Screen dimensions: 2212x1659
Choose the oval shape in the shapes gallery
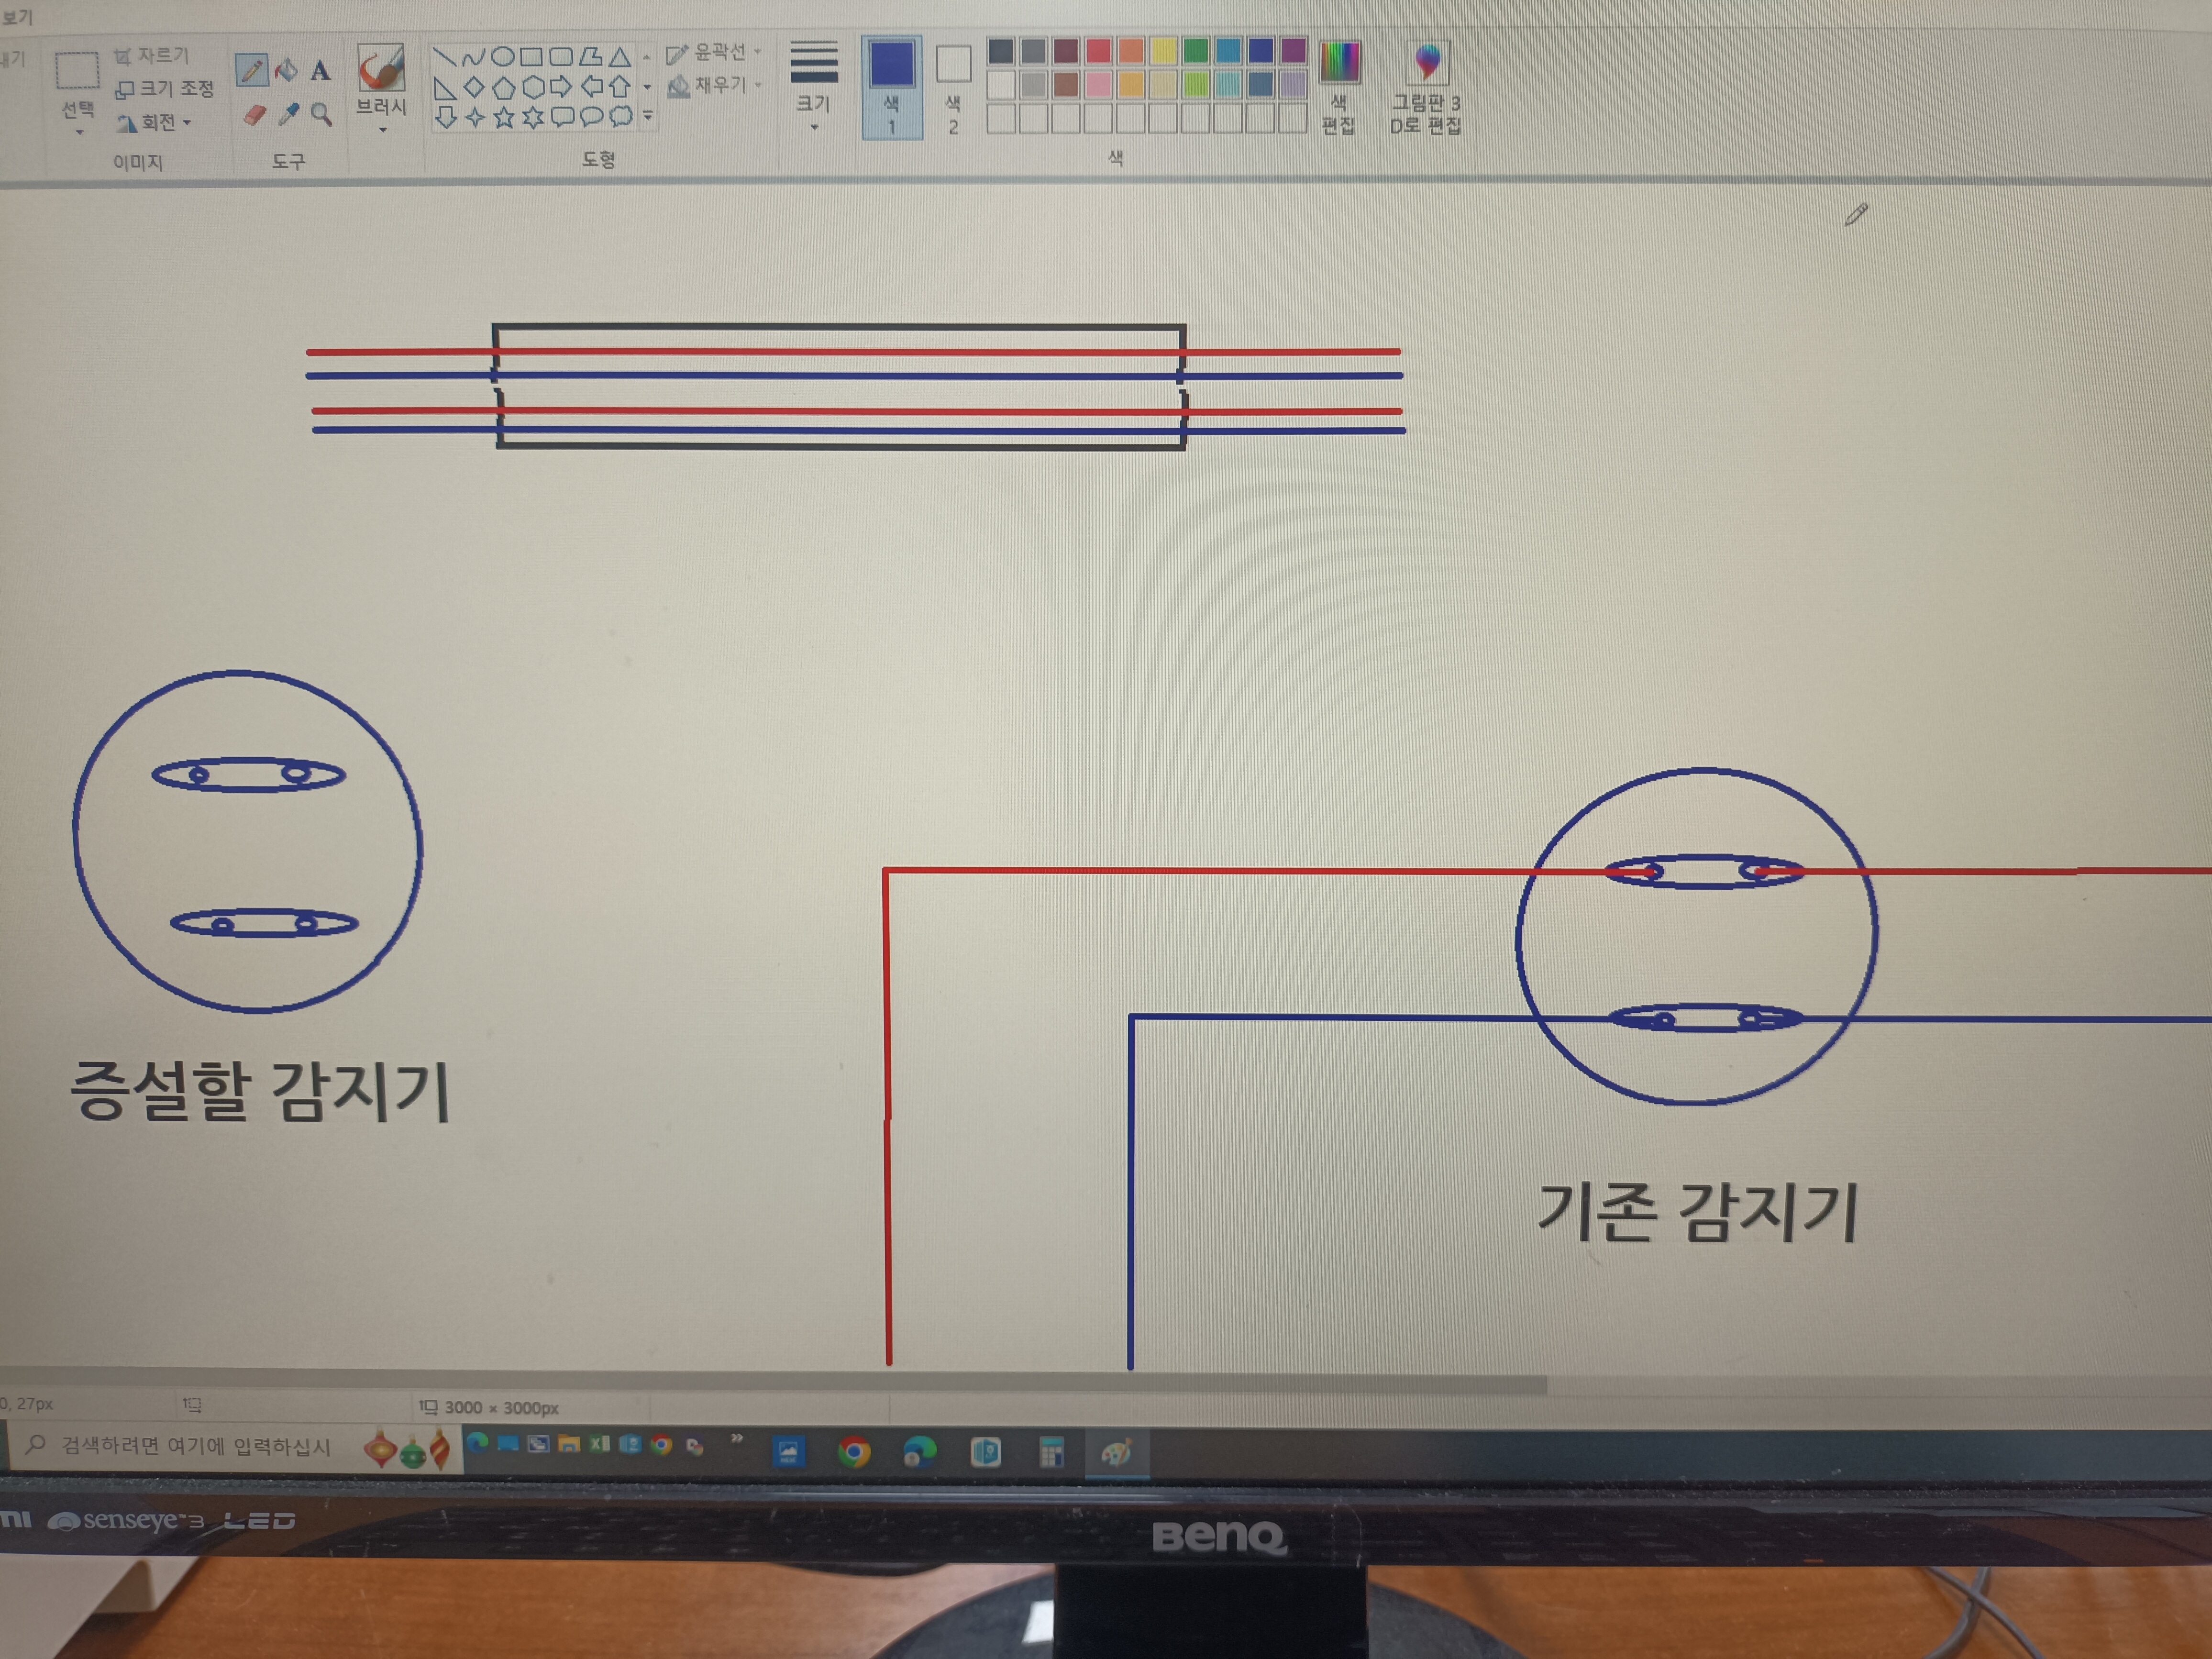point(503,56)
